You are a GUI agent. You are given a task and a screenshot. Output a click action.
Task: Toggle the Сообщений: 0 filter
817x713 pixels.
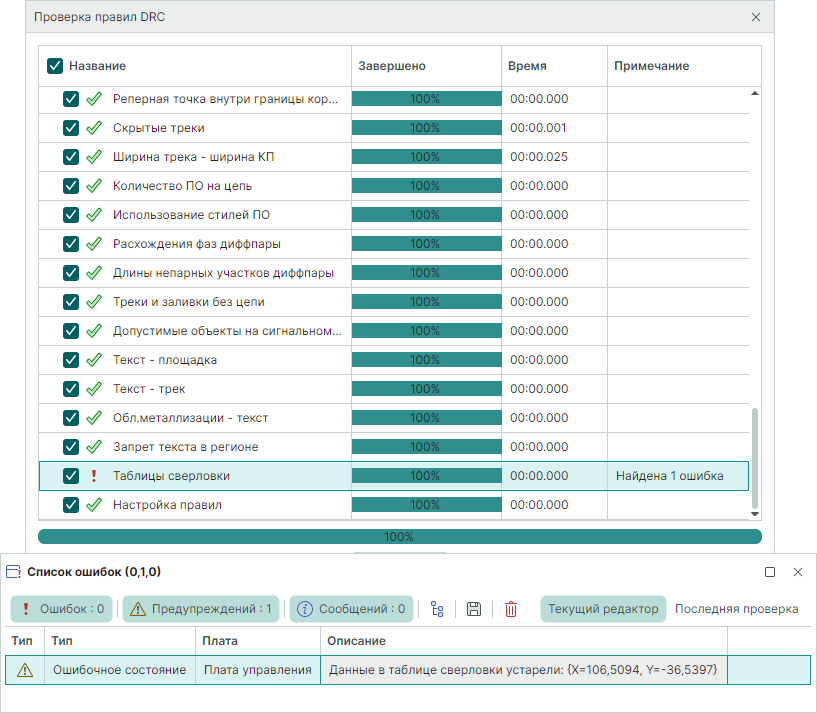click(351, 609)
